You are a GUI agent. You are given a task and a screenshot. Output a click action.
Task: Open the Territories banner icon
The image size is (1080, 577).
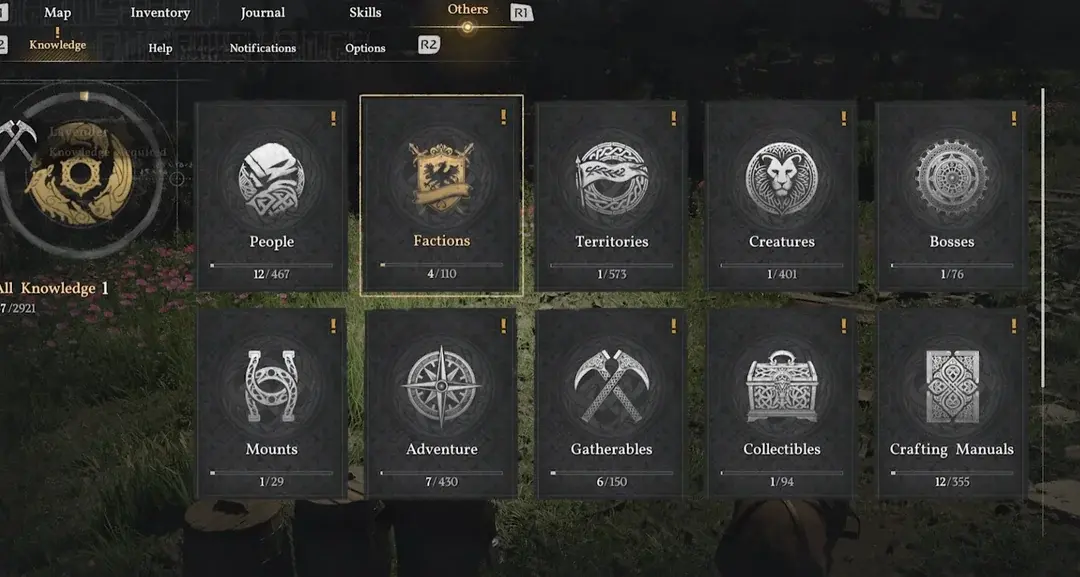[612, 179]
